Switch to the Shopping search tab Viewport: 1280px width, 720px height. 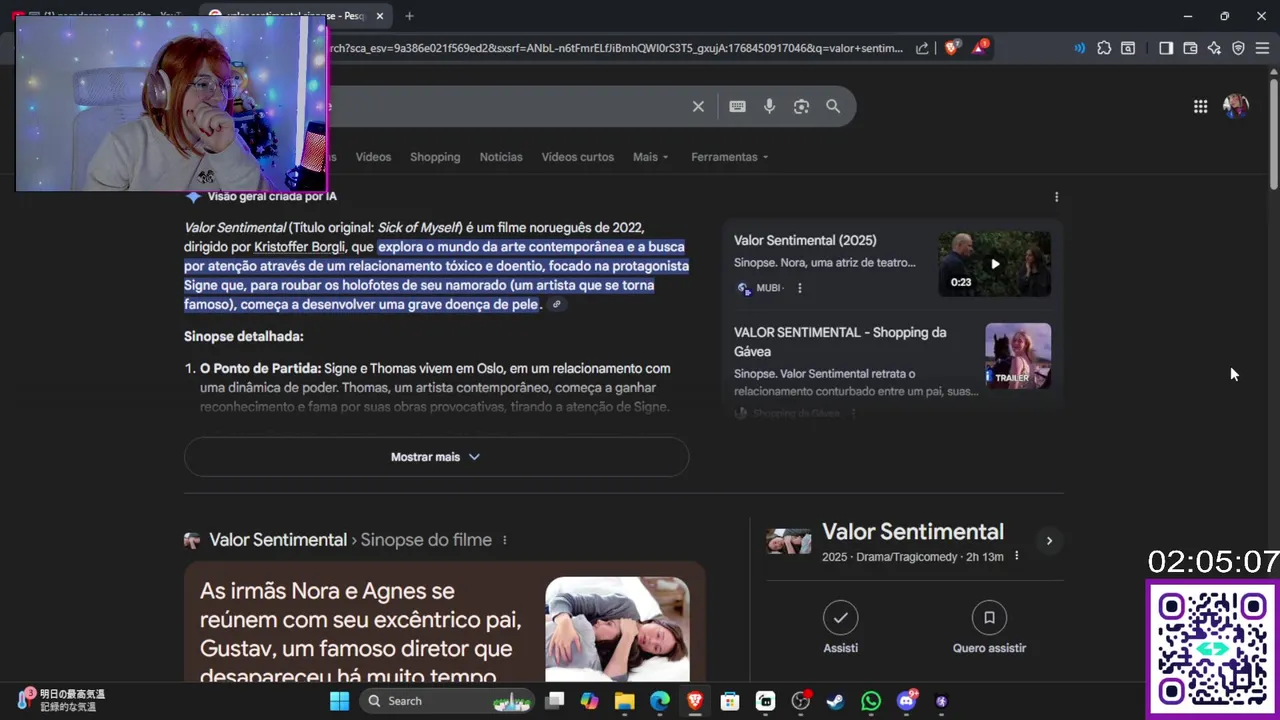tap(435, 157)
